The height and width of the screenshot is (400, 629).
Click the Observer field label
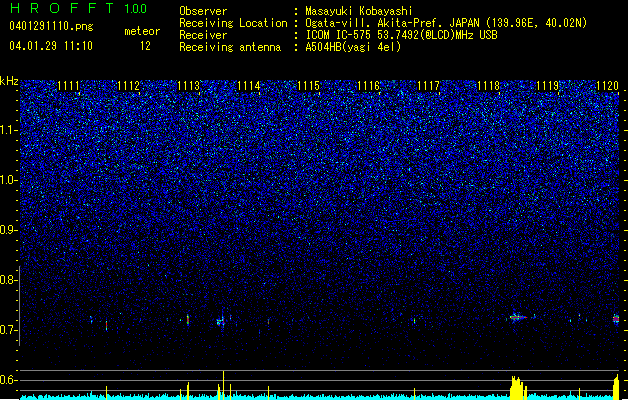click(203, 11)
